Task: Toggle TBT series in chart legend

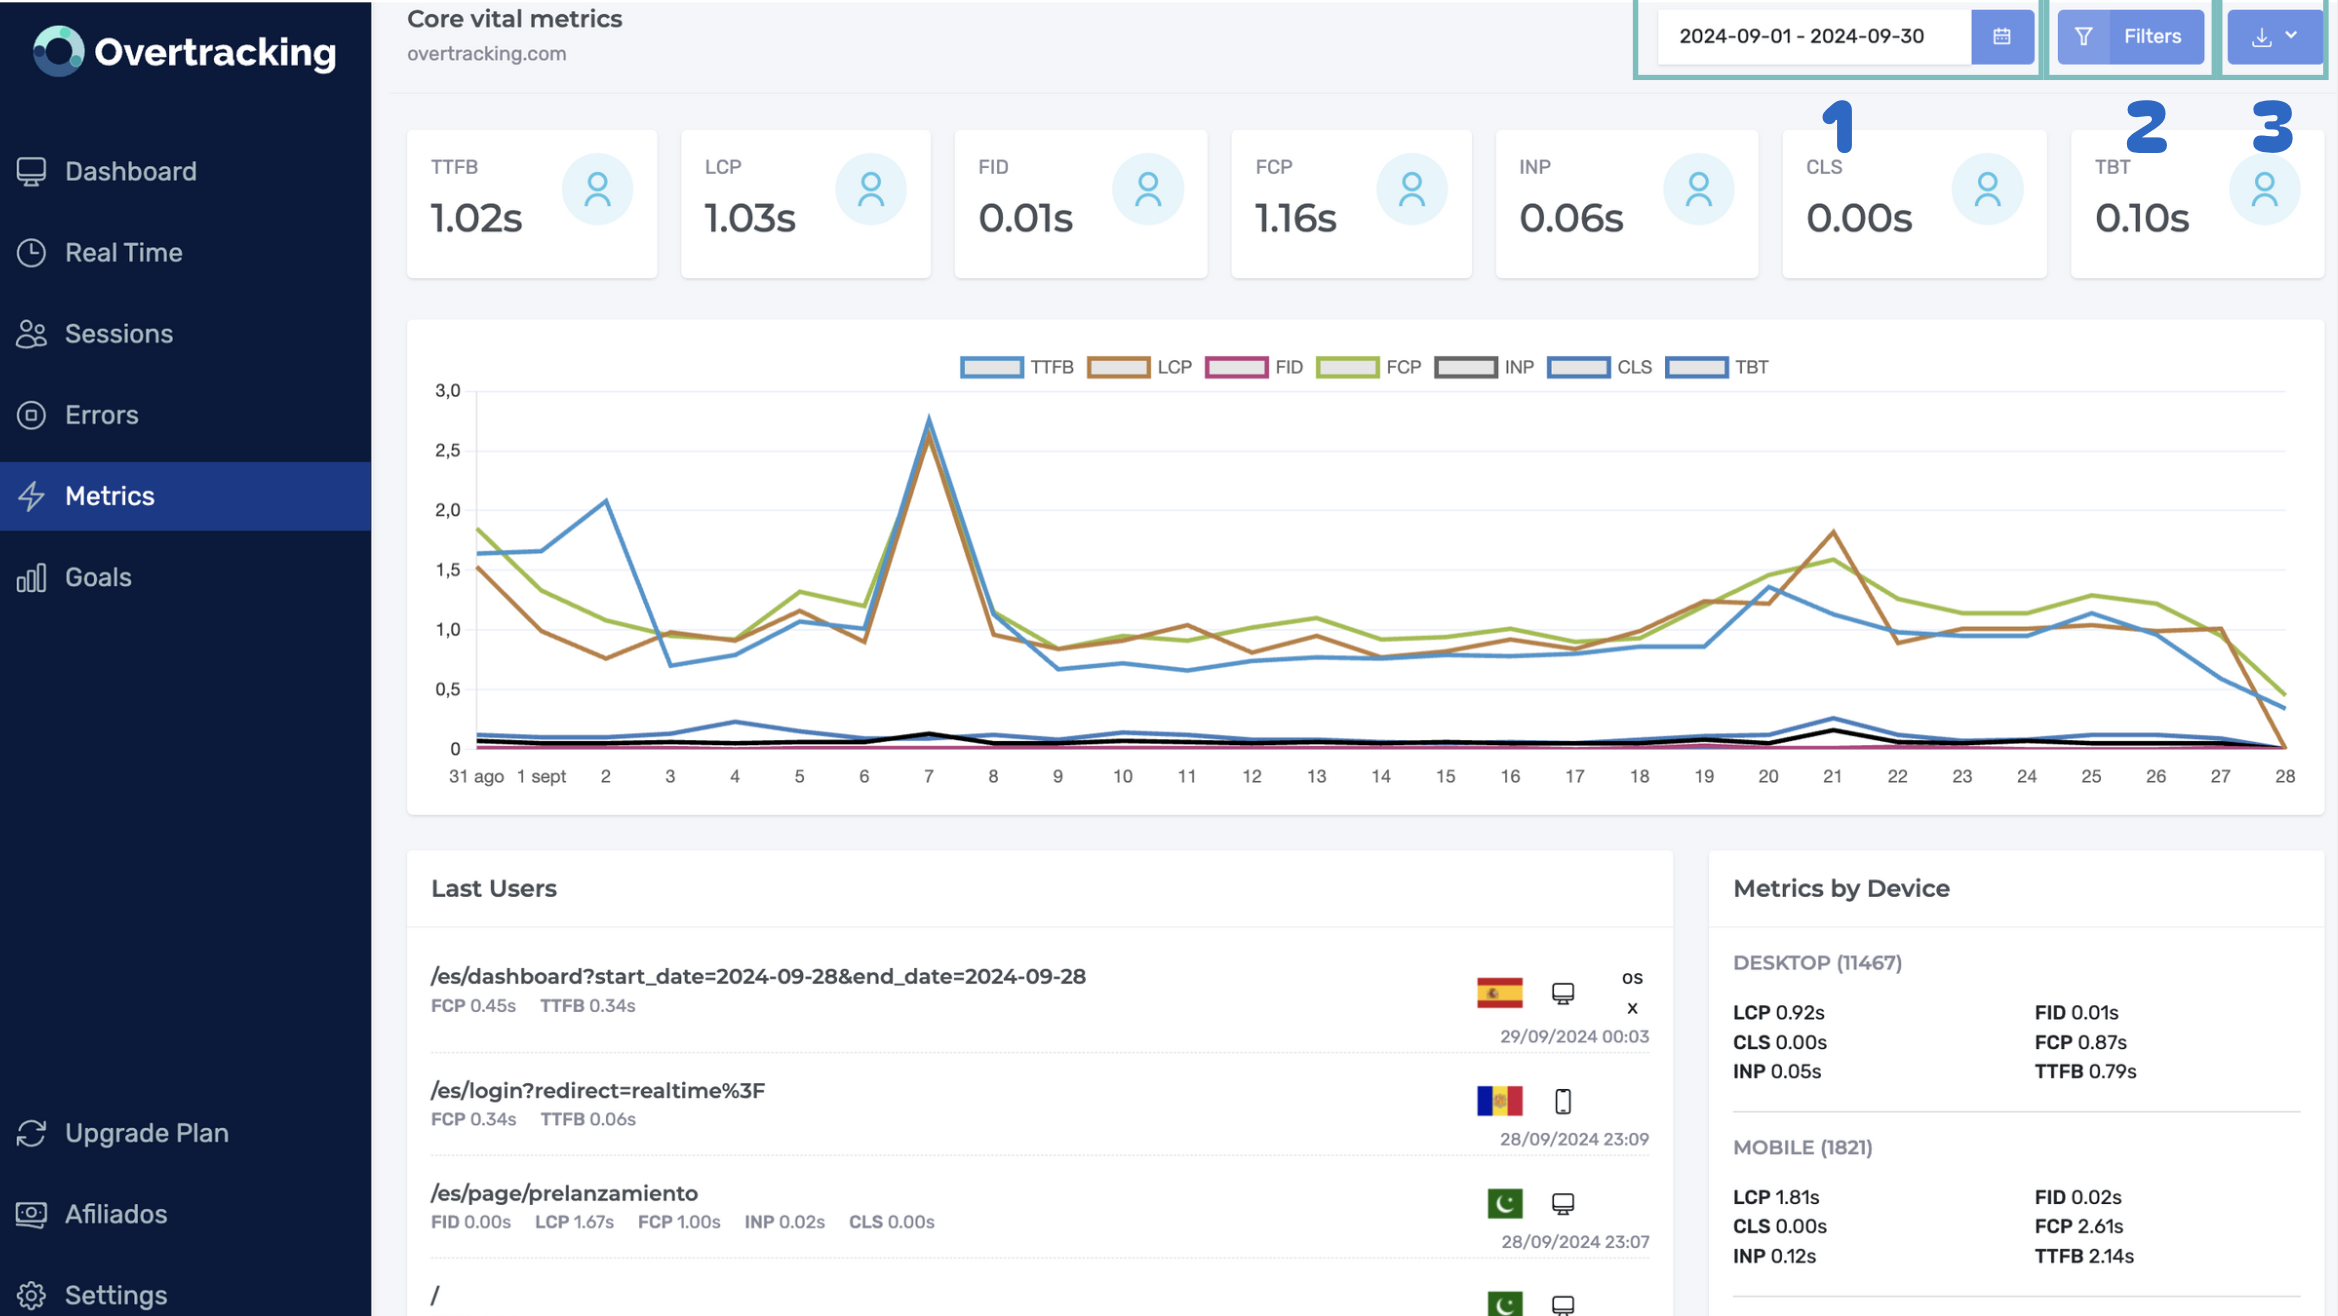Action: point(1717,367)
